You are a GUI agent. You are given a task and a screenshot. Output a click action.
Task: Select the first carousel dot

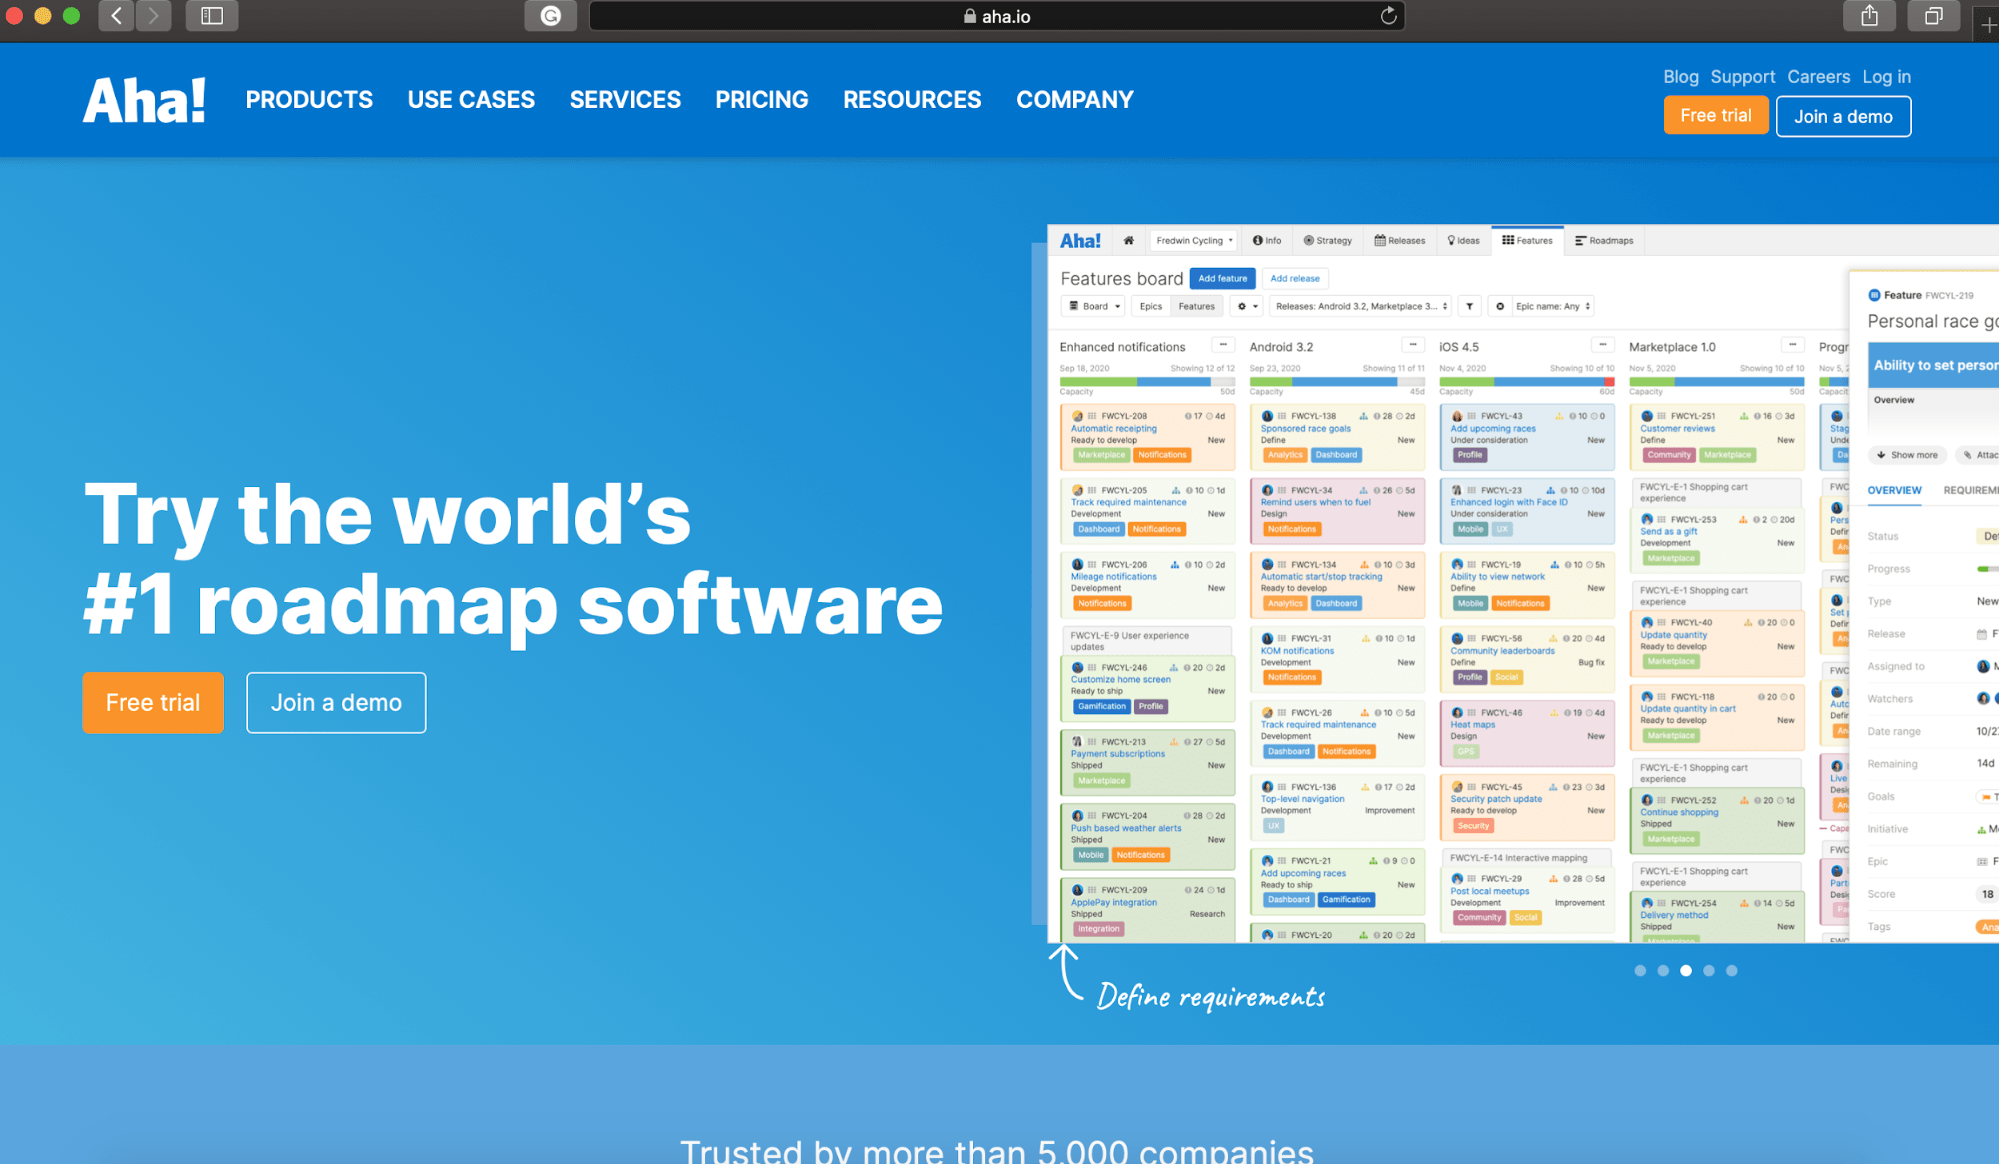point(1640,971)
